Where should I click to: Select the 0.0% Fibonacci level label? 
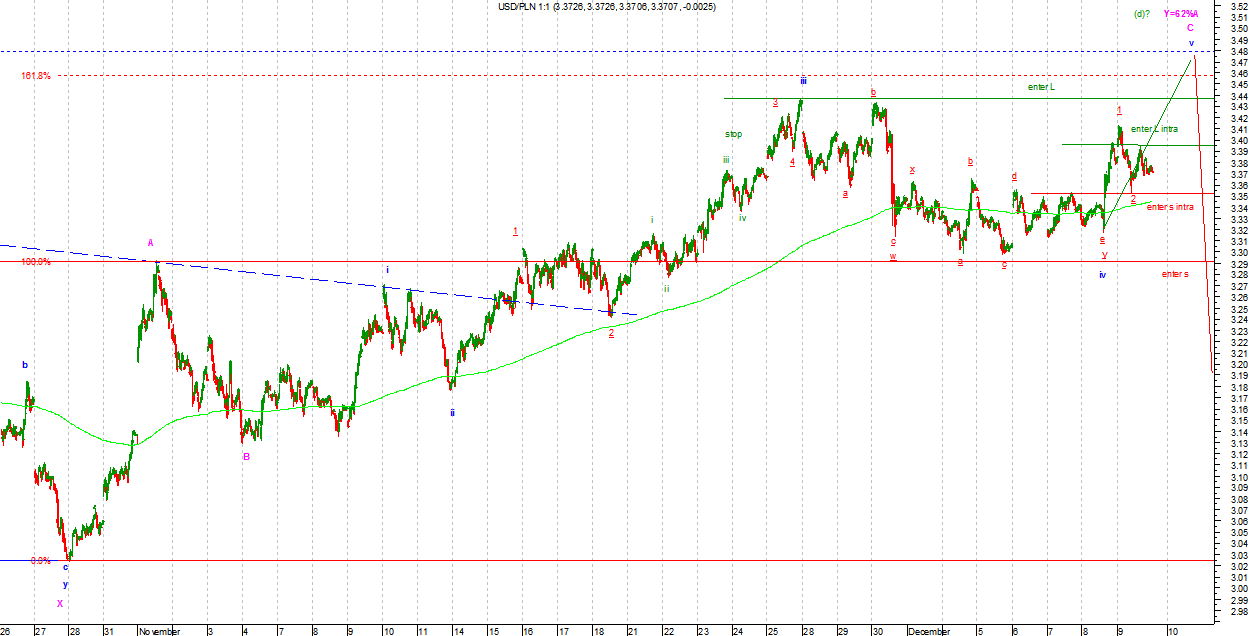coord(40,561)
